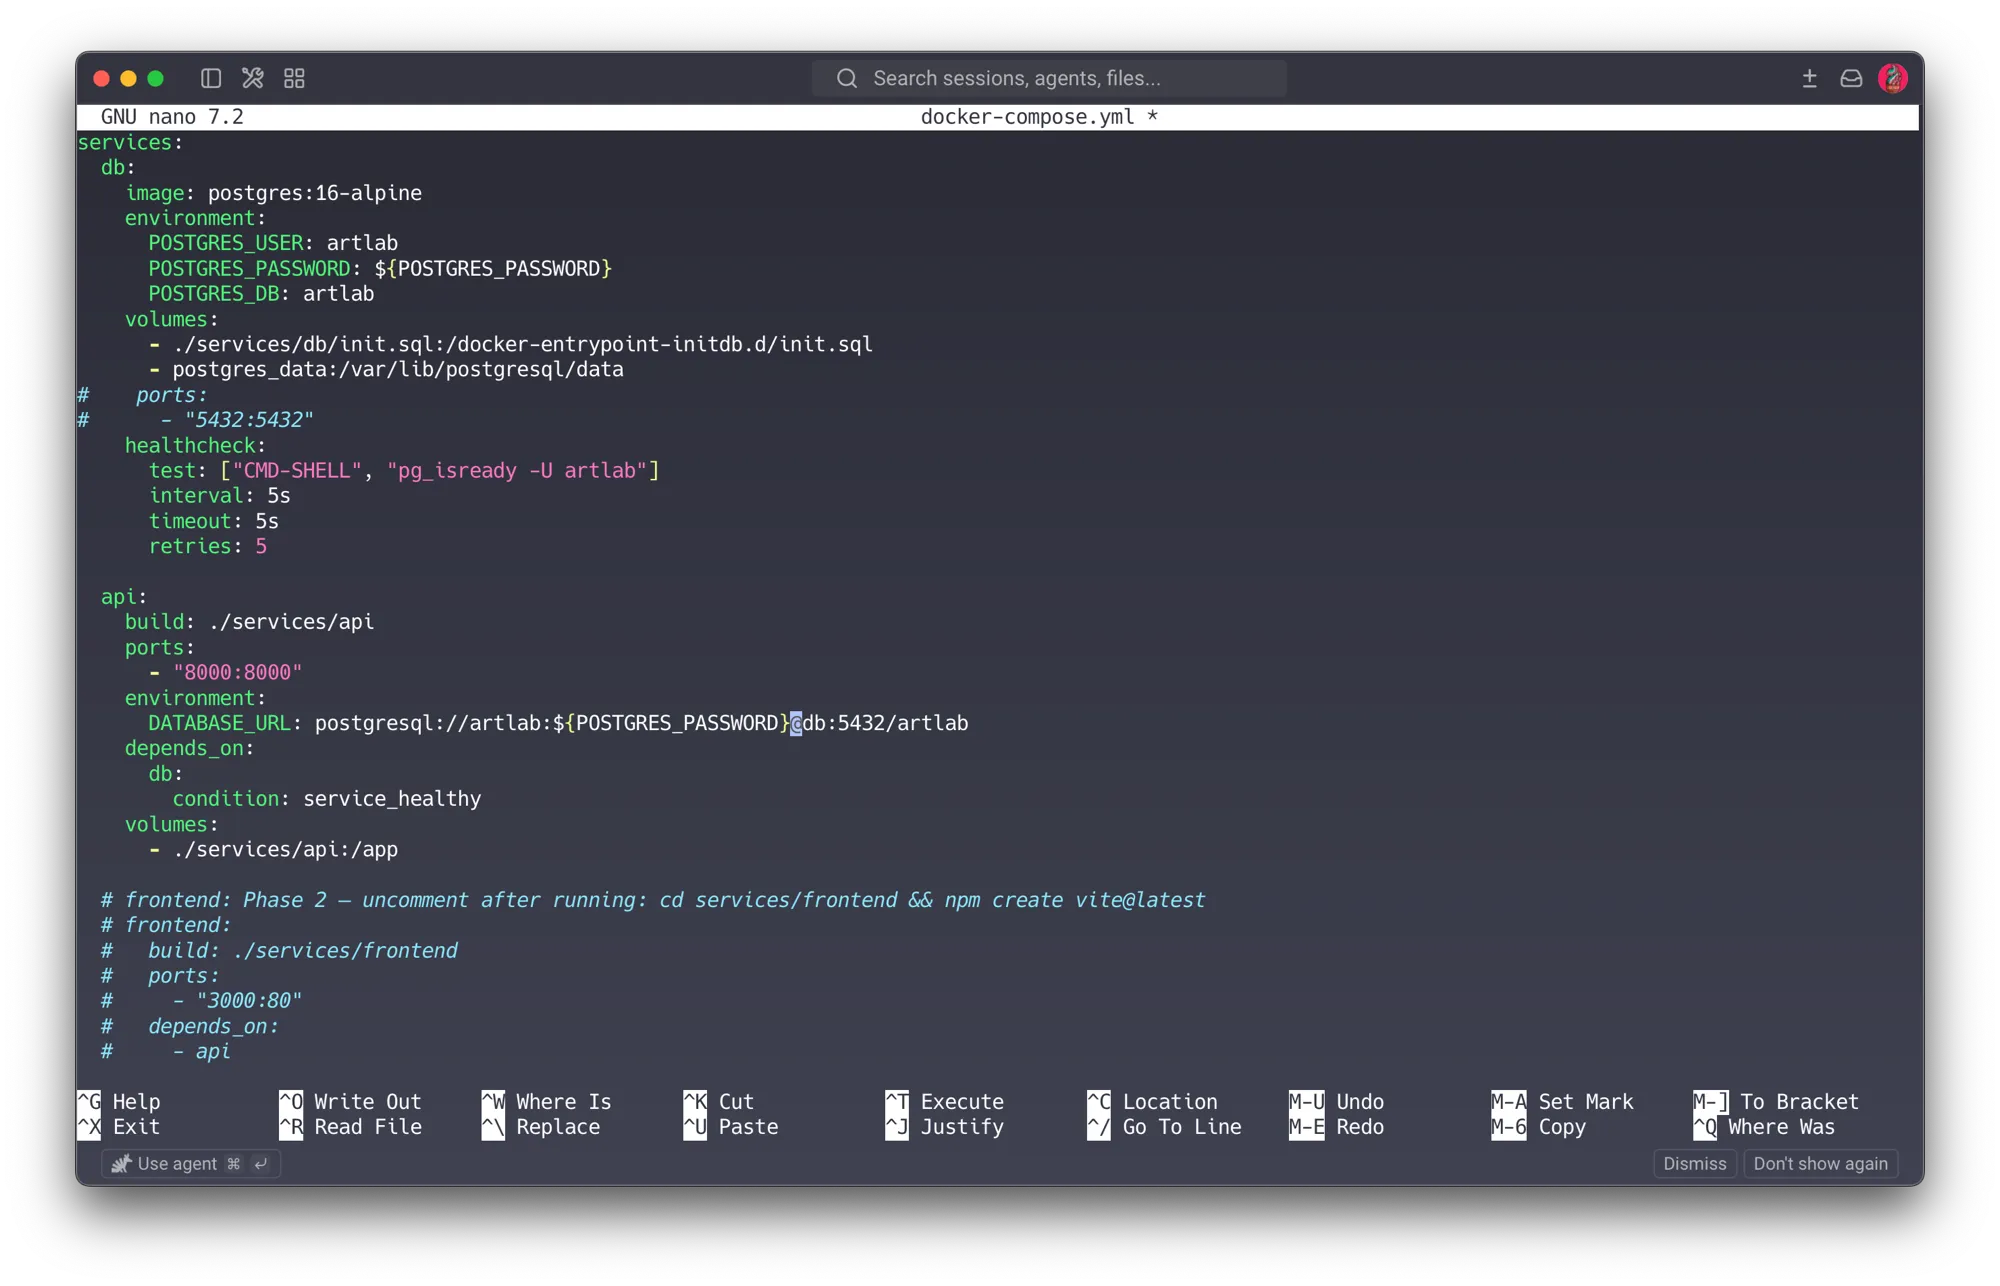2000x1286 pixels.
Task: Click 'DATABASE_URL' key
Action: pyautogui.click(x=220, y=723)
